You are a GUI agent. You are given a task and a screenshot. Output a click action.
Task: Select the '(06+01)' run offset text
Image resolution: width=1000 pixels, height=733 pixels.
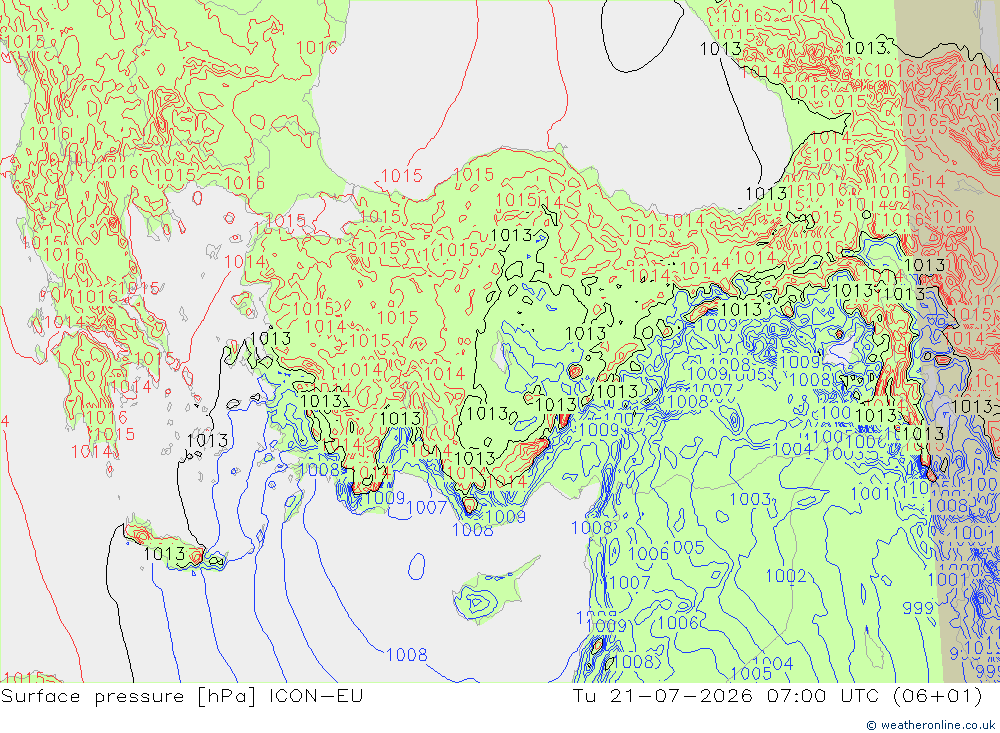coord(940,695)
